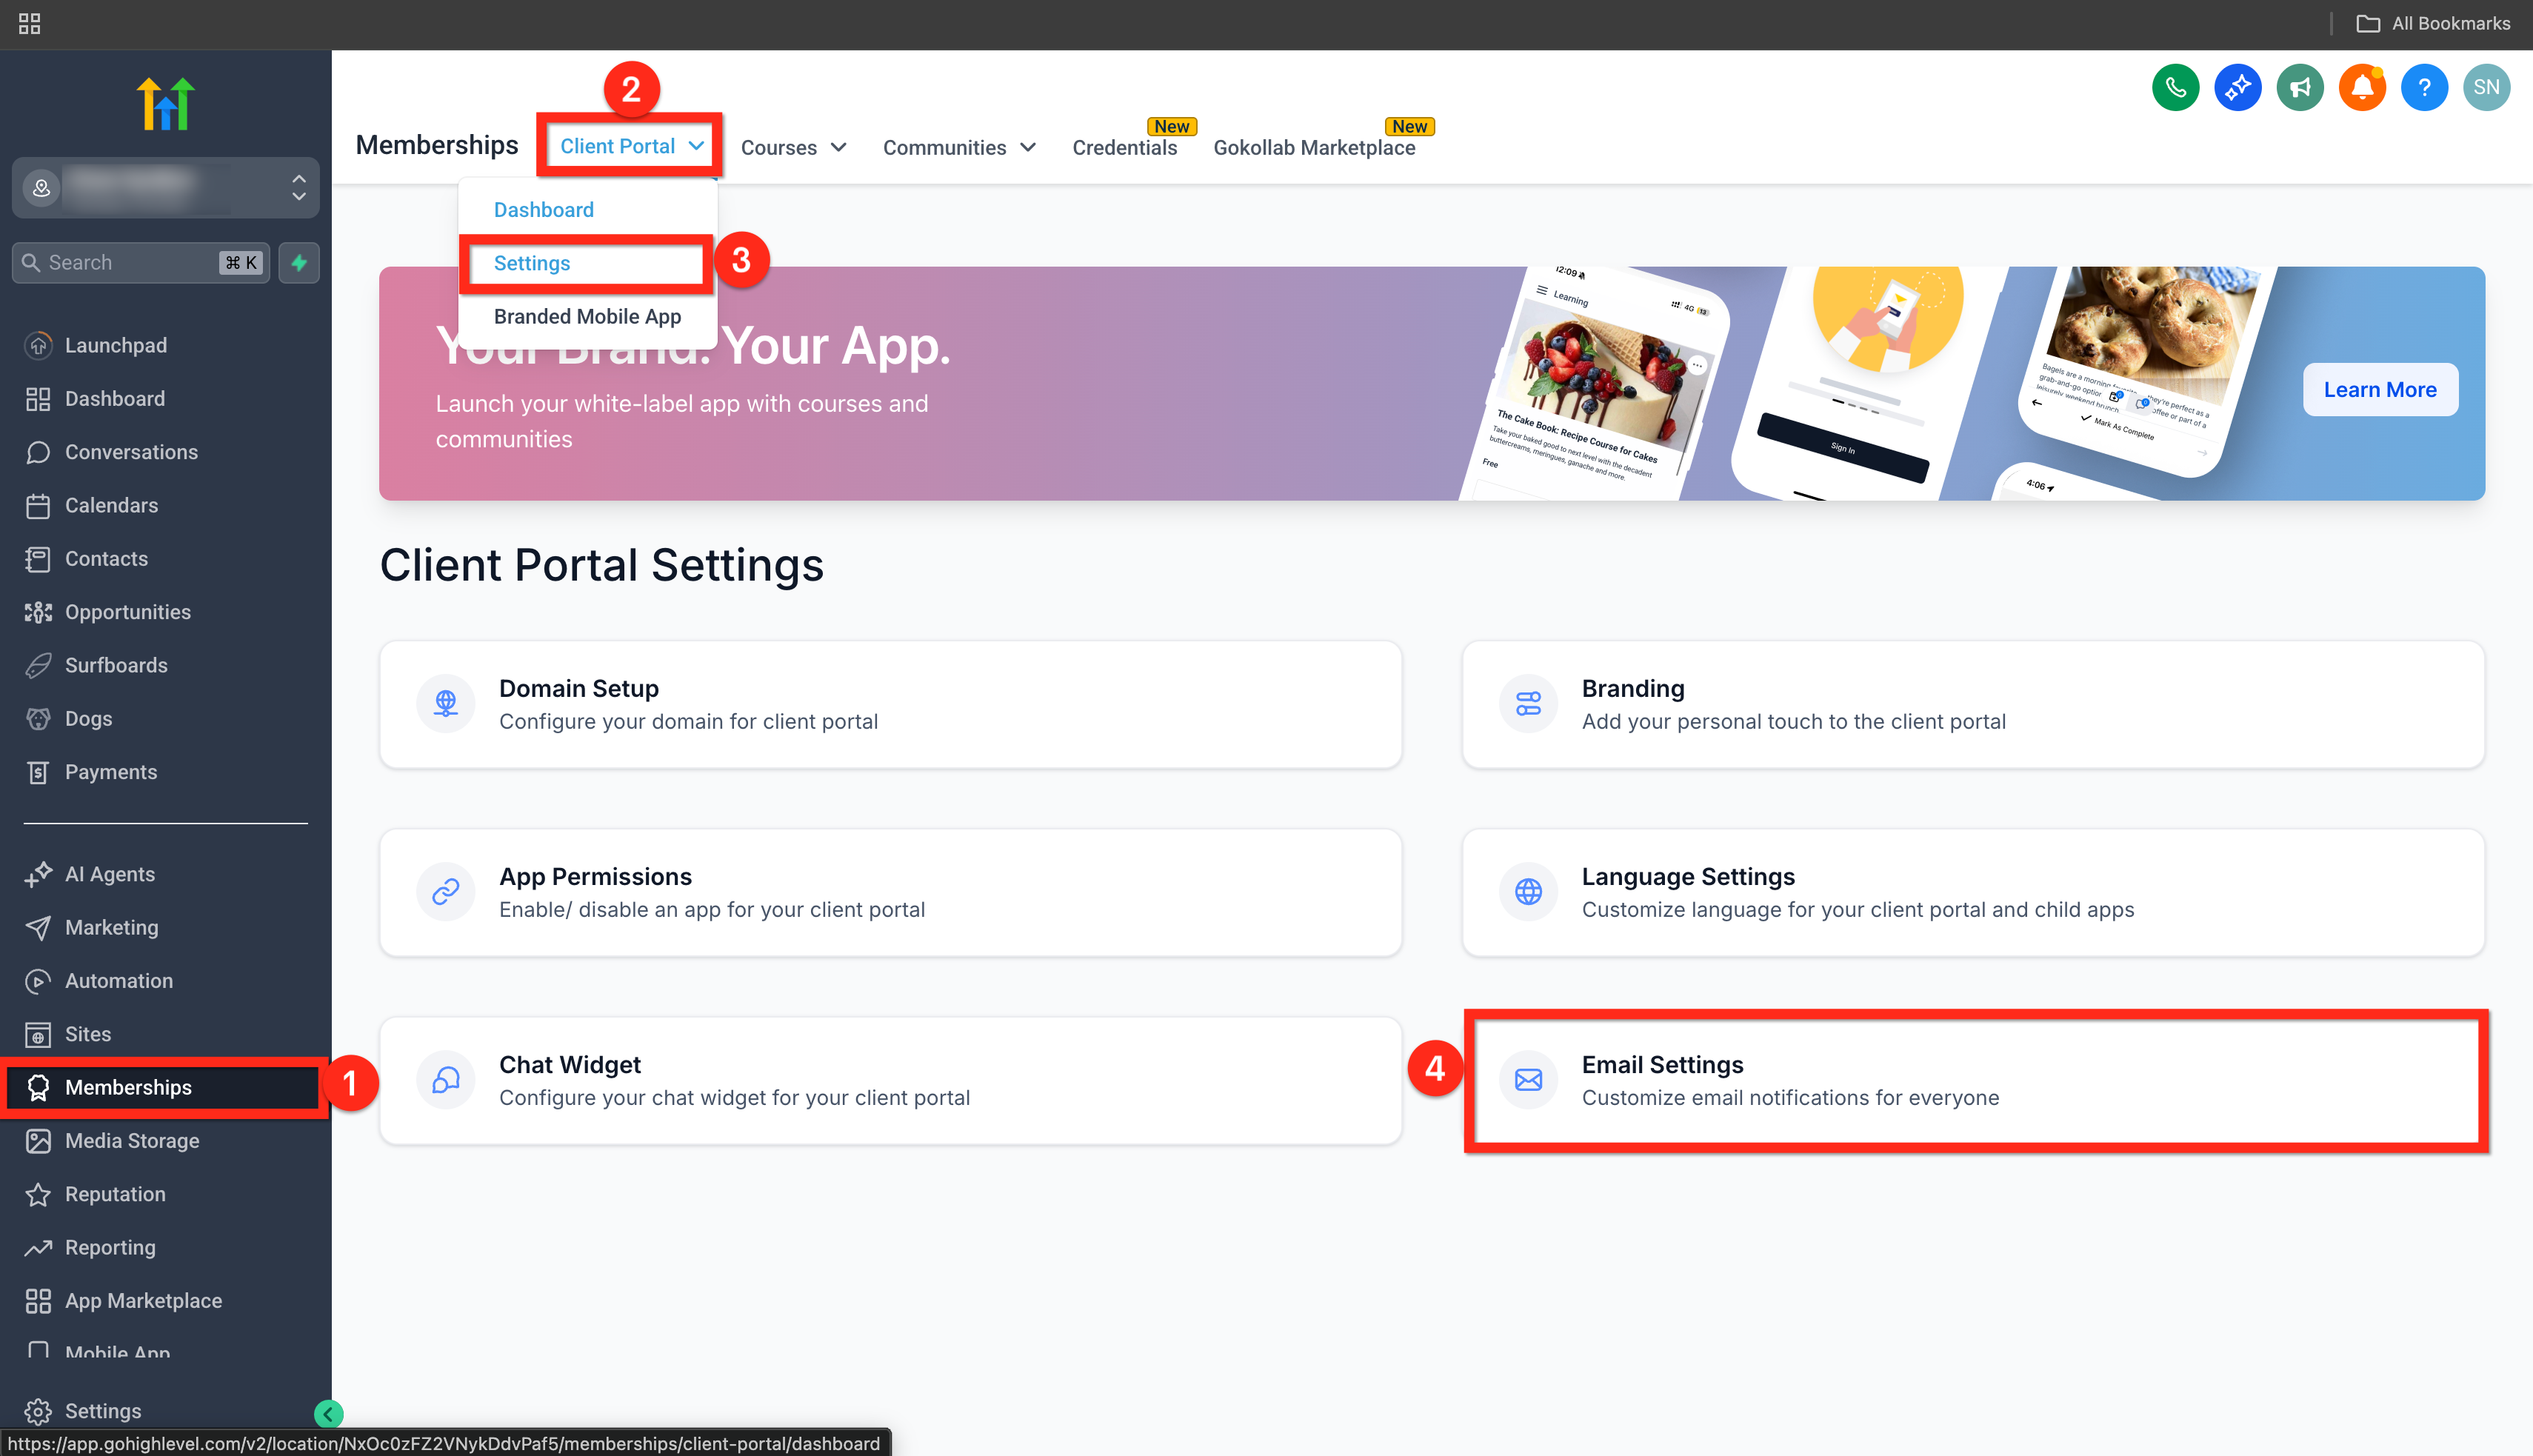2533x1456 pixels.
Task: Click the Reputation star icon
Action: [38, 1194]
